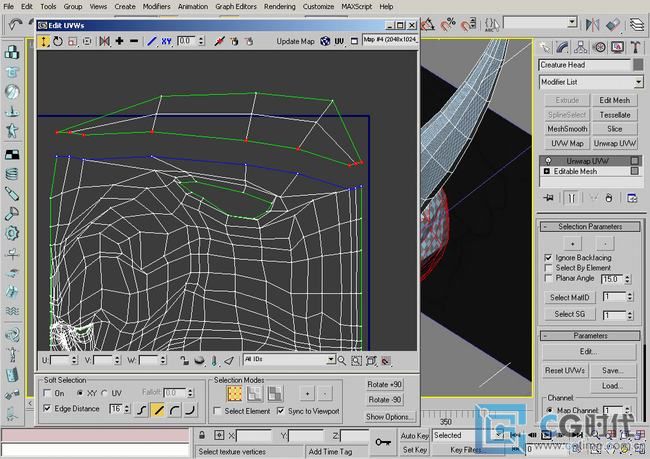Open the named selection set dropdown
The height and width of the screenshot is (459, 650).
click(540, 22)
